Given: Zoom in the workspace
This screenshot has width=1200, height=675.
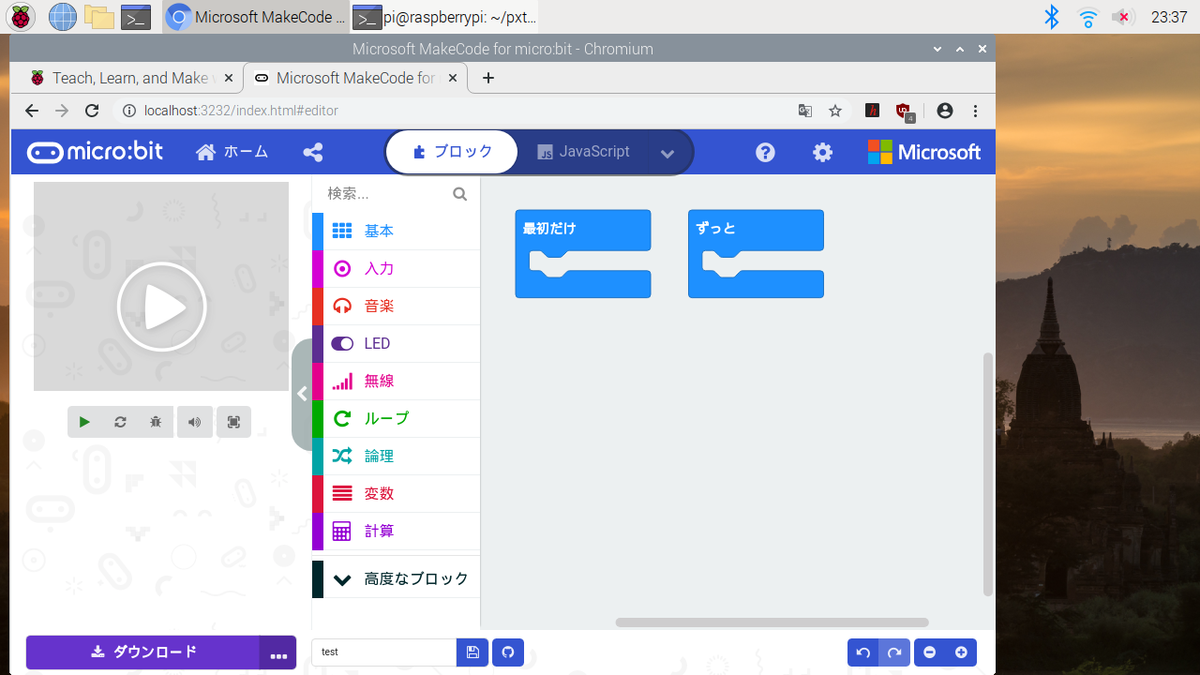Looking at the screenshot, I should tap(961, 653).
